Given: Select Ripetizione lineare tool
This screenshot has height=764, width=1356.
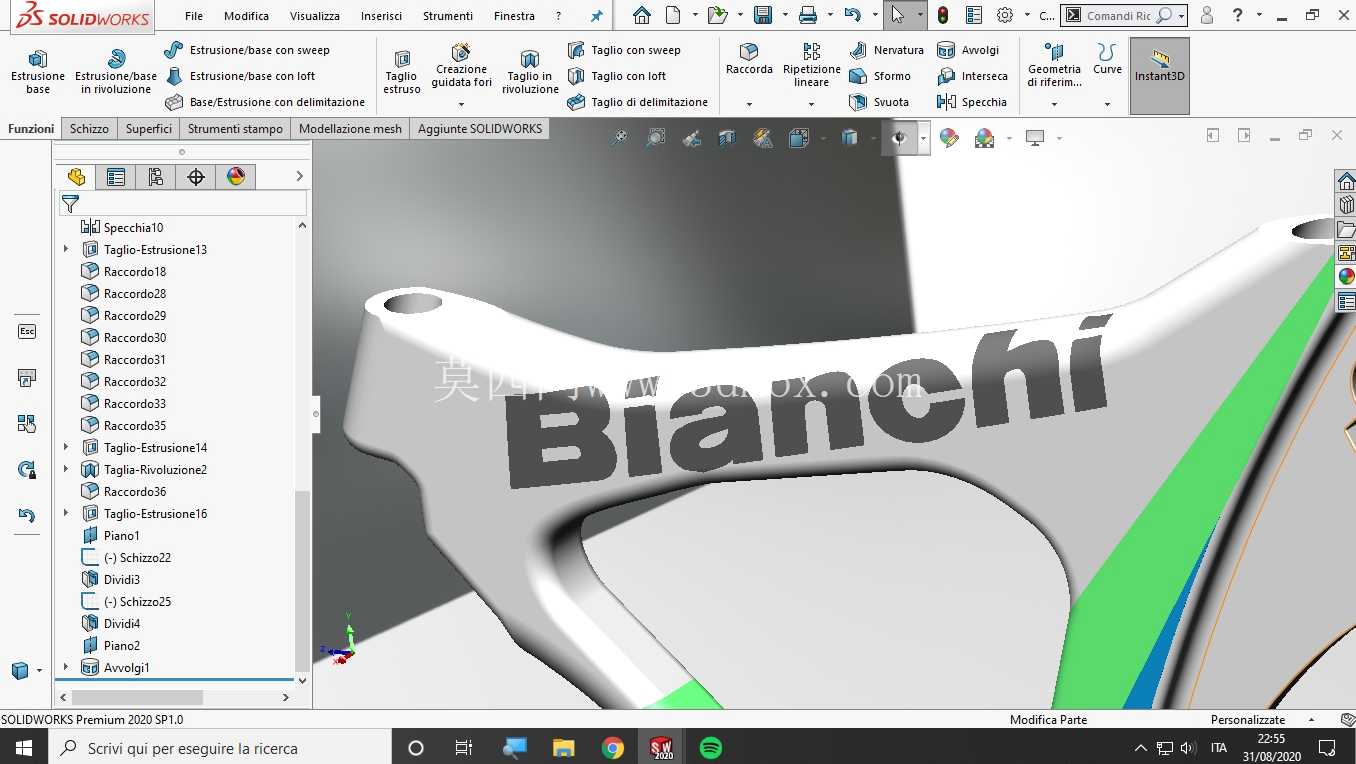Looking at the screenshot, I should 812,66.
